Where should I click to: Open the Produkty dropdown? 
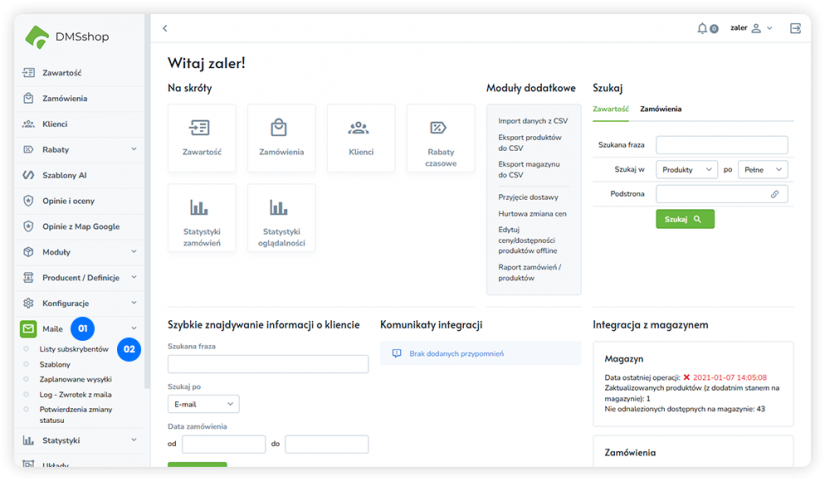[686, 170]
